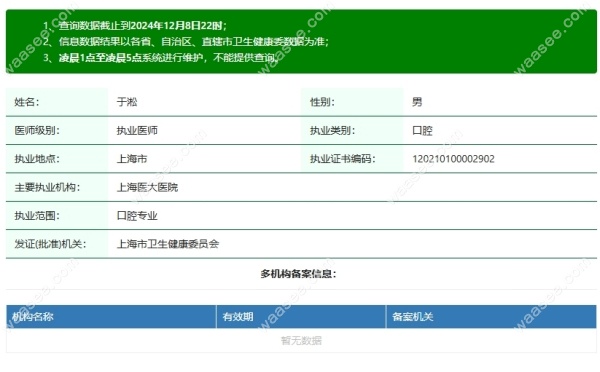Select the institution 上海医大医院
The height and width of the screenshot is (372, 600).
pyautogui.click(x=147, y=187)
